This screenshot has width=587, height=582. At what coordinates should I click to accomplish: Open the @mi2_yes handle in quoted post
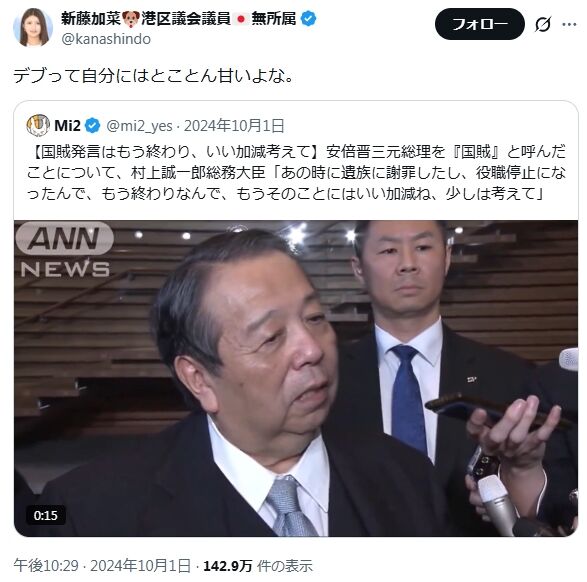pyautogui.click(x=139, y=126)
